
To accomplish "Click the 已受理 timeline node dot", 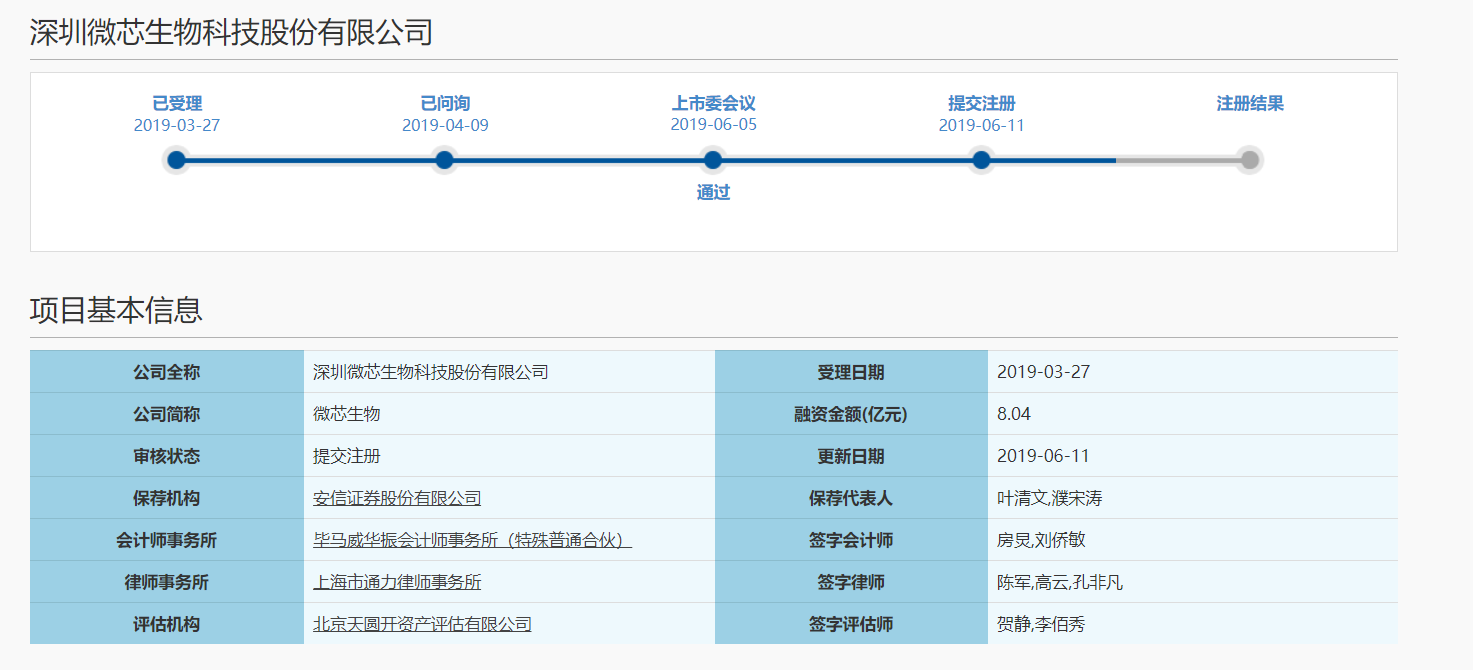I will tap(177, 160).
